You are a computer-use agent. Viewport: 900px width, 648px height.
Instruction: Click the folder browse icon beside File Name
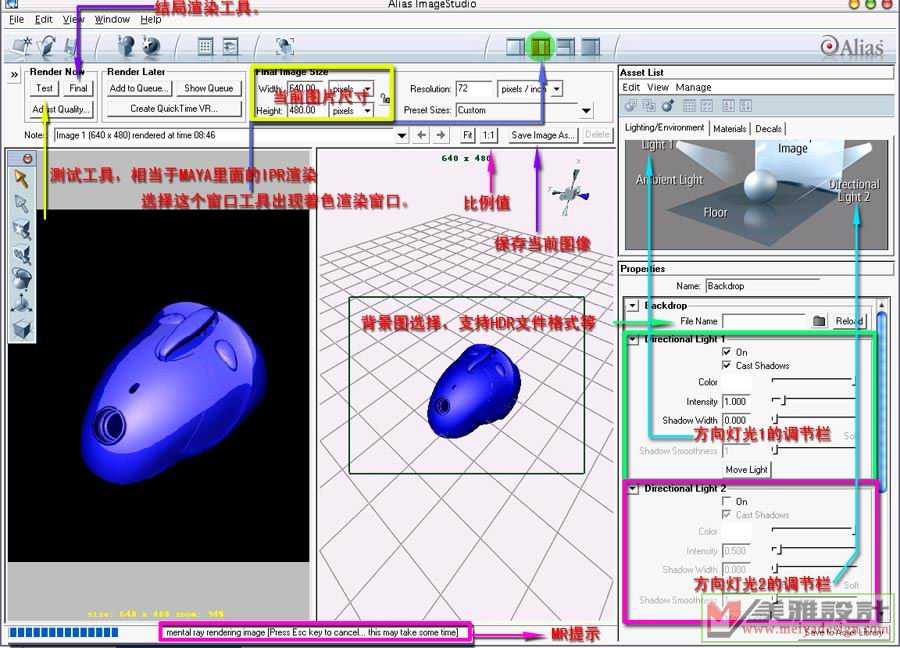click(818, 321)
